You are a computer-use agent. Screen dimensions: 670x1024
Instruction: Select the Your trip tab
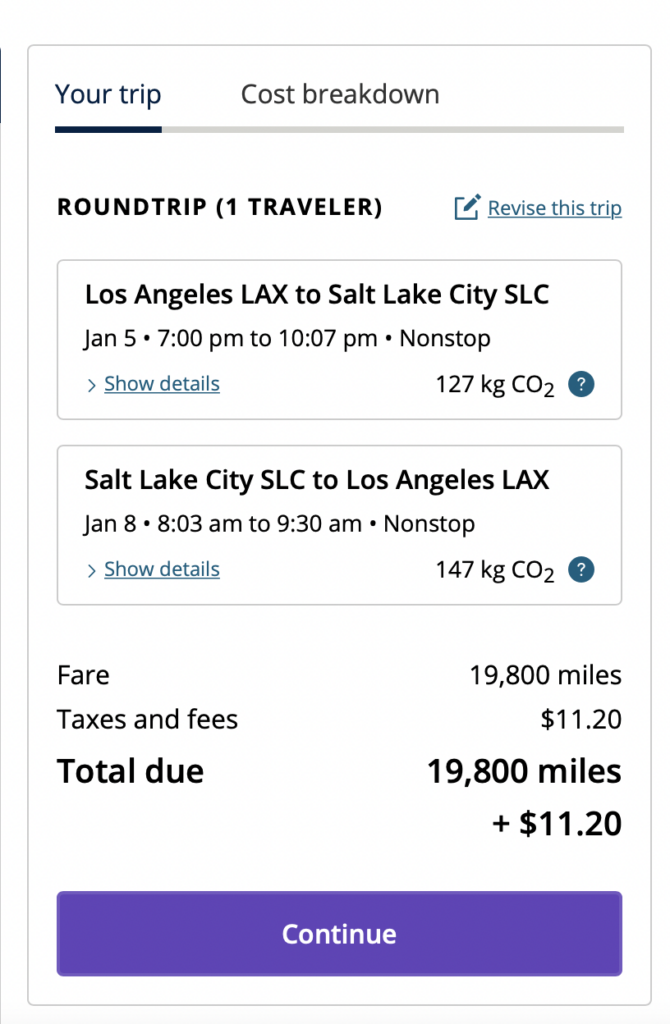108,94
